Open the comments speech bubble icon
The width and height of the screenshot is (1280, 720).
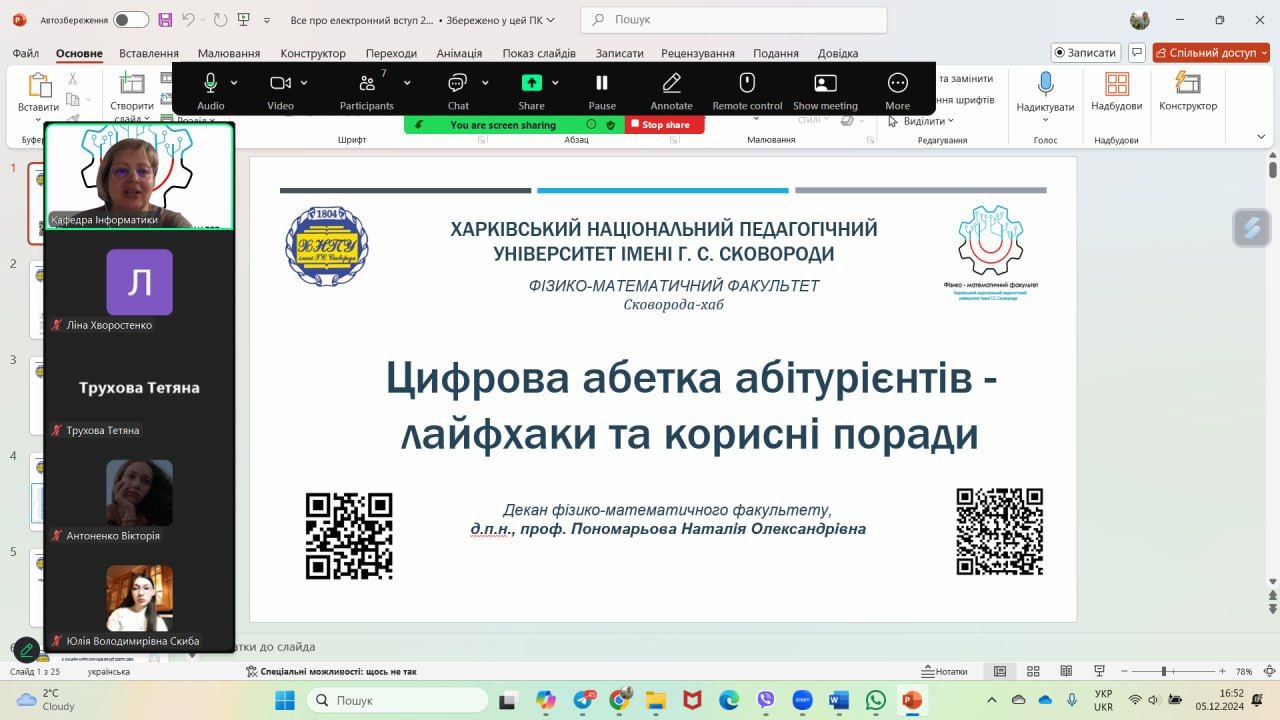(1136, 52)
